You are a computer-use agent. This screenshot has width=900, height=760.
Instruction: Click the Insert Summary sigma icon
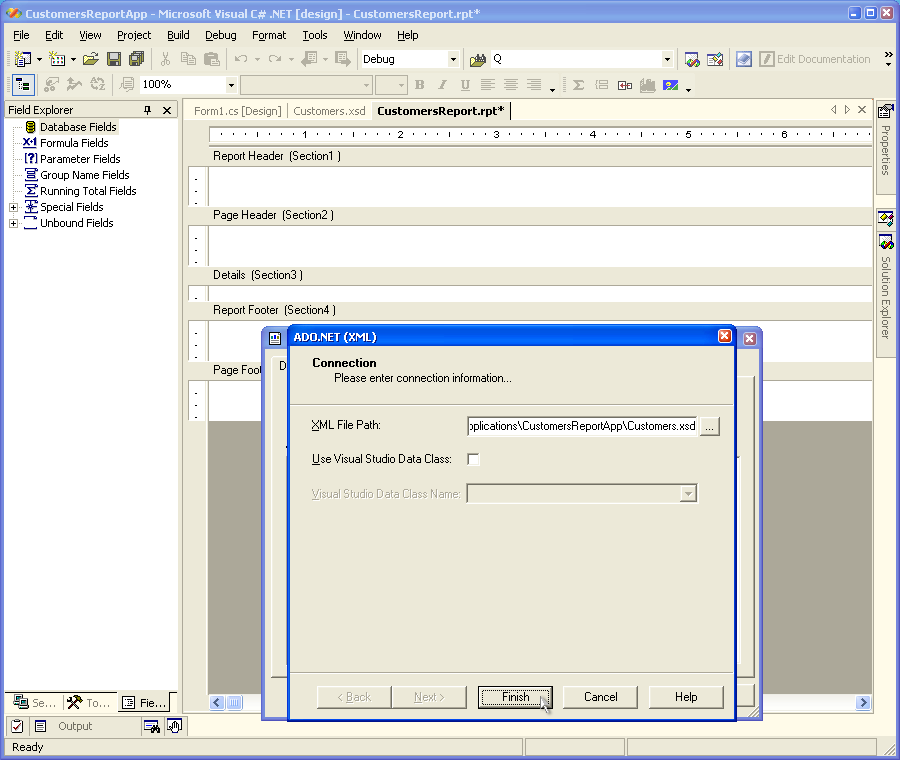pos(578,85)
